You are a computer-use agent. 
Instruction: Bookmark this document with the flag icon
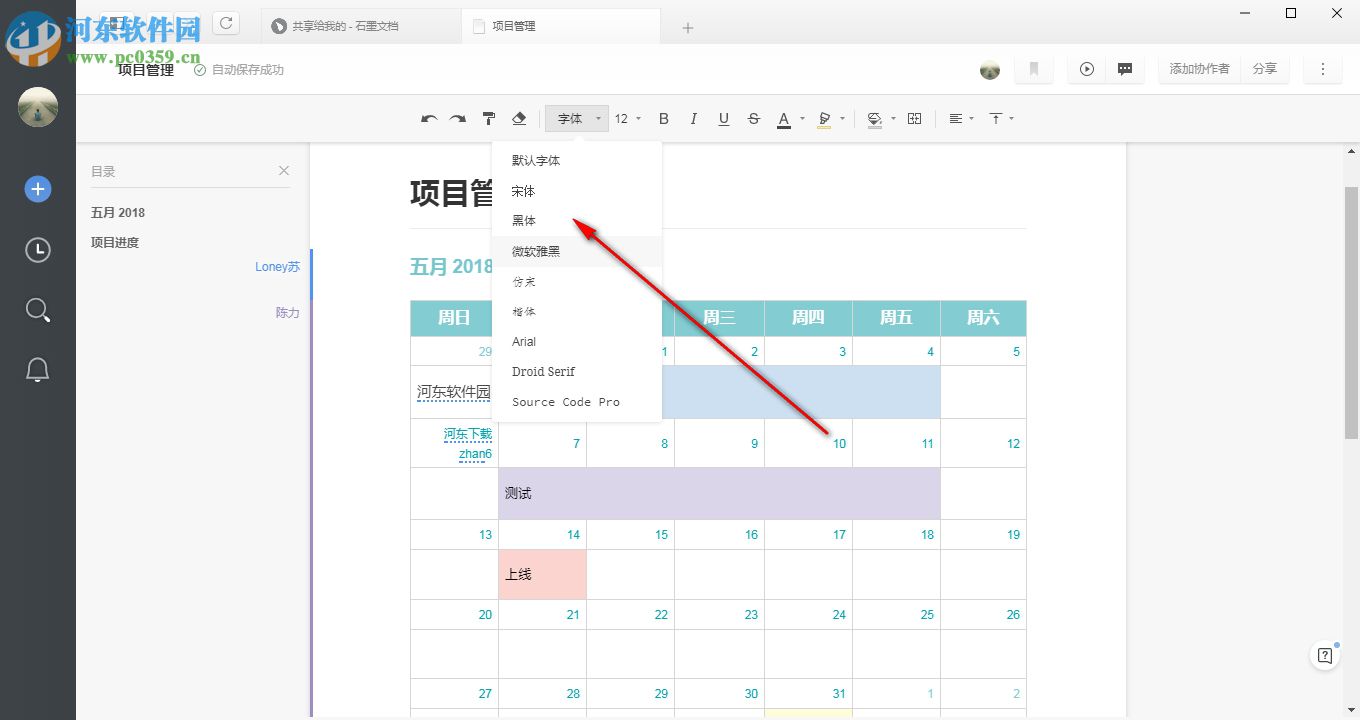coord(1034,69)
